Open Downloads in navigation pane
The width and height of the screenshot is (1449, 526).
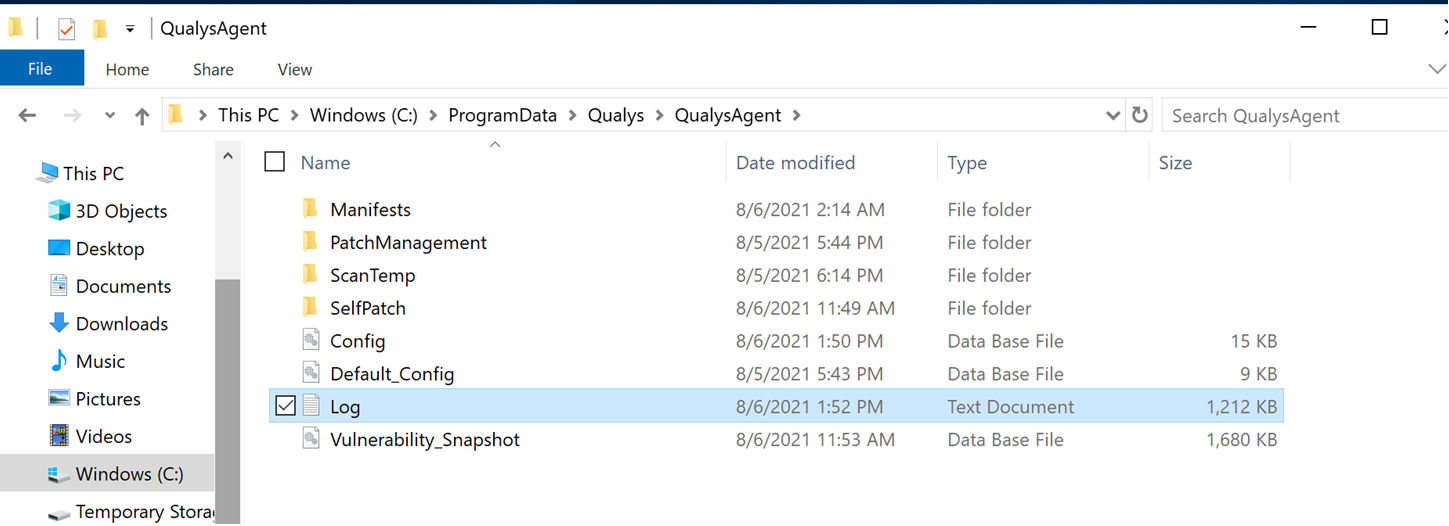(x=122, y=324)
